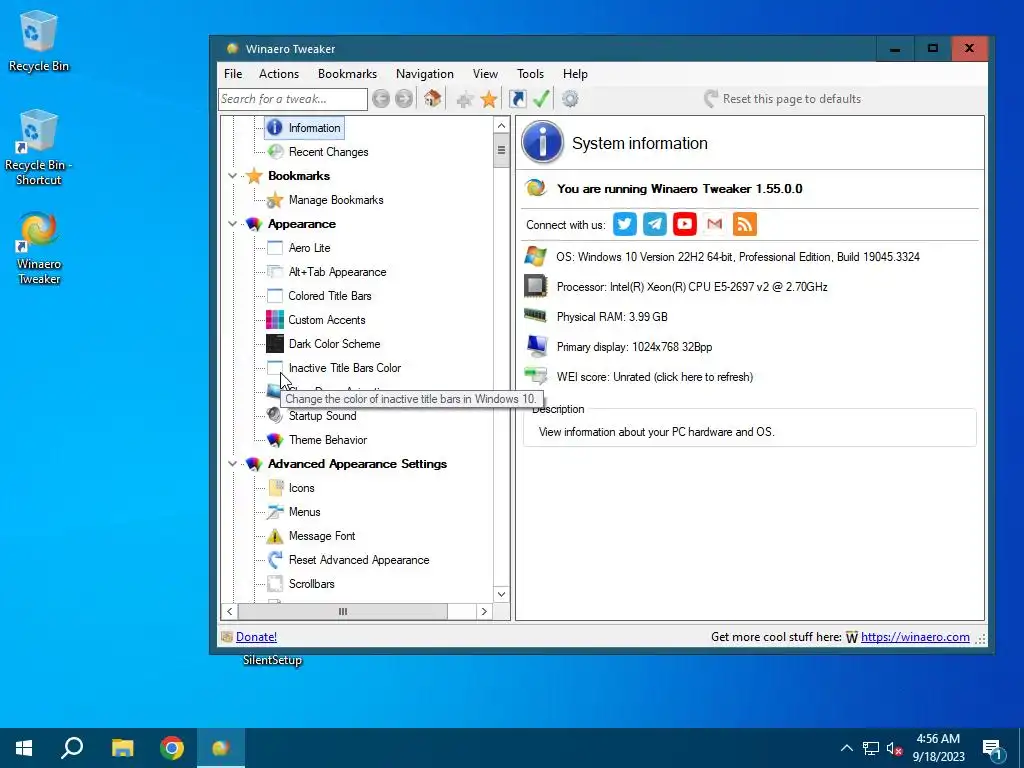The image size is (1024, 768).
Task: Open the Telegram link icon
Action: [655, 225]
